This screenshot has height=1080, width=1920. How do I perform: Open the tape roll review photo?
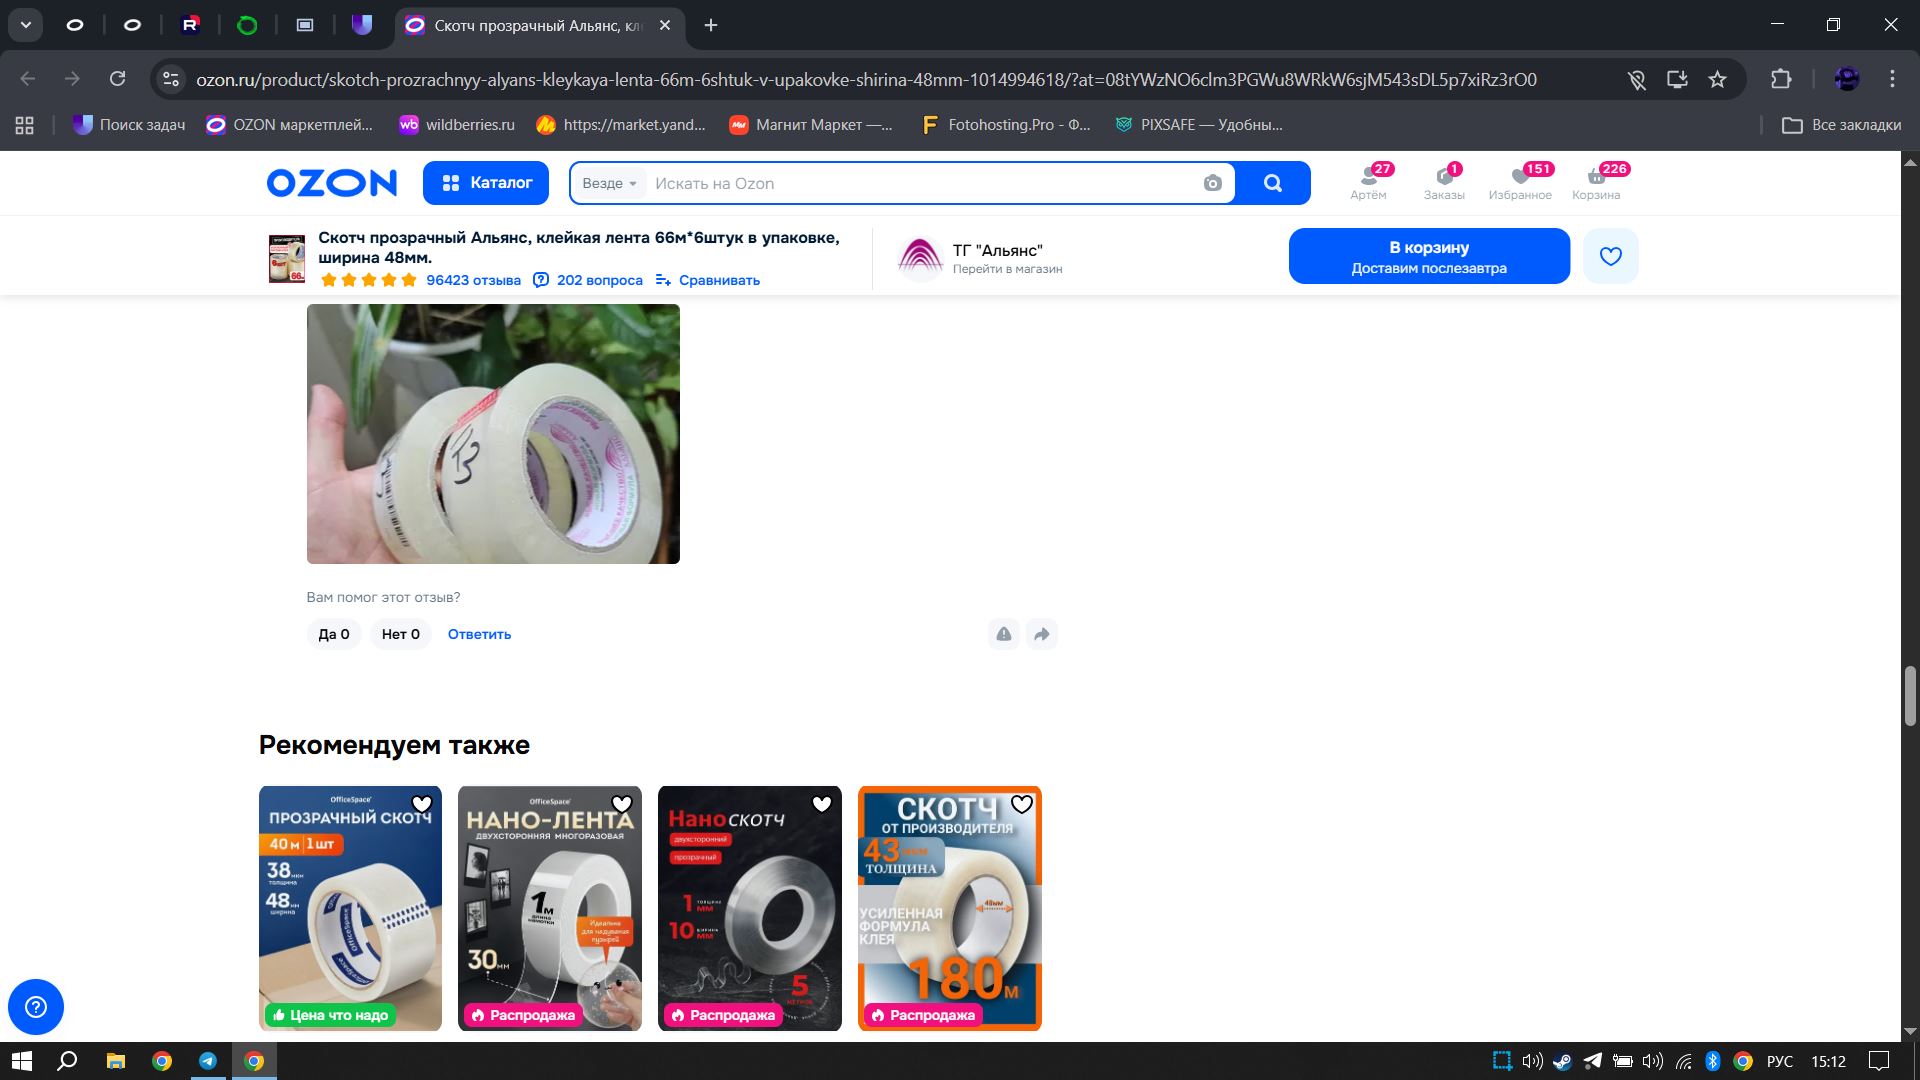click(x=493, y=434)
